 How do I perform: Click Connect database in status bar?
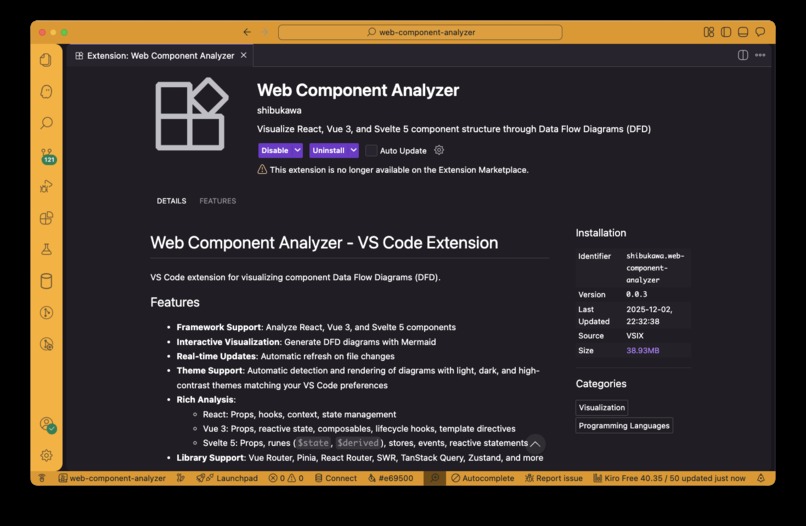click(336, 478)
